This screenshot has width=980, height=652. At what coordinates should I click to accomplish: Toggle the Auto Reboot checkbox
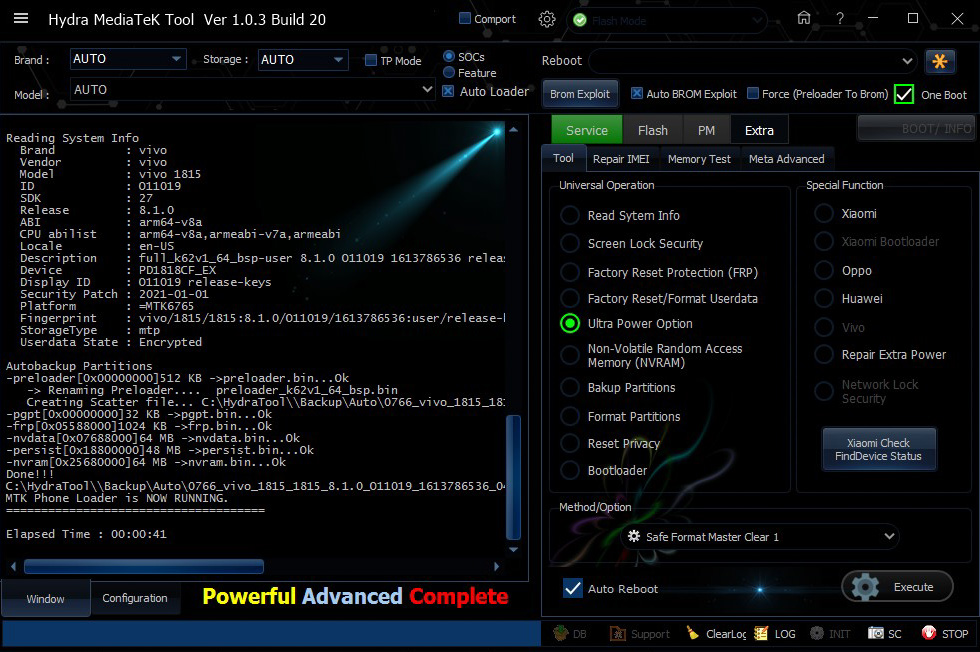(x=573, y=588)
